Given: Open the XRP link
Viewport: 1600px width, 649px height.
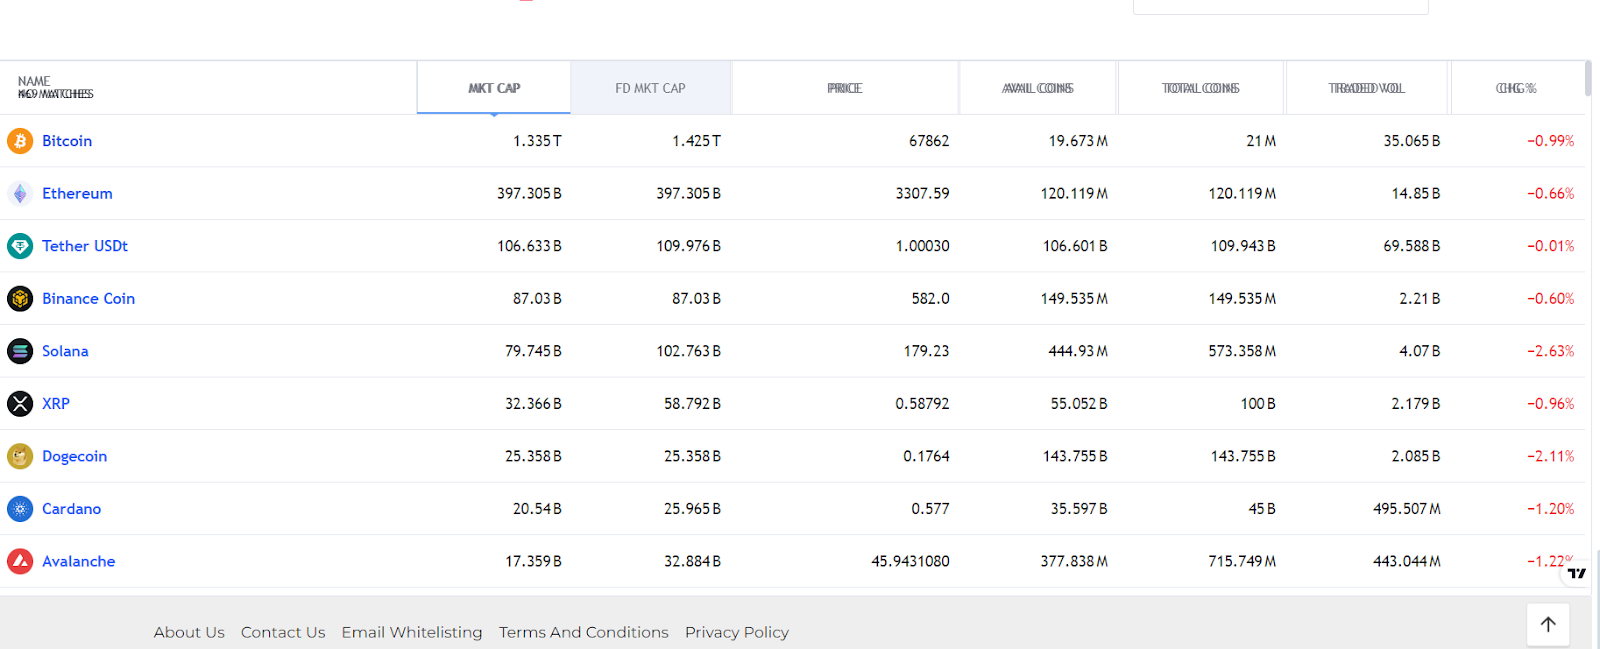Looking at the screenshot, I should 56,404.
